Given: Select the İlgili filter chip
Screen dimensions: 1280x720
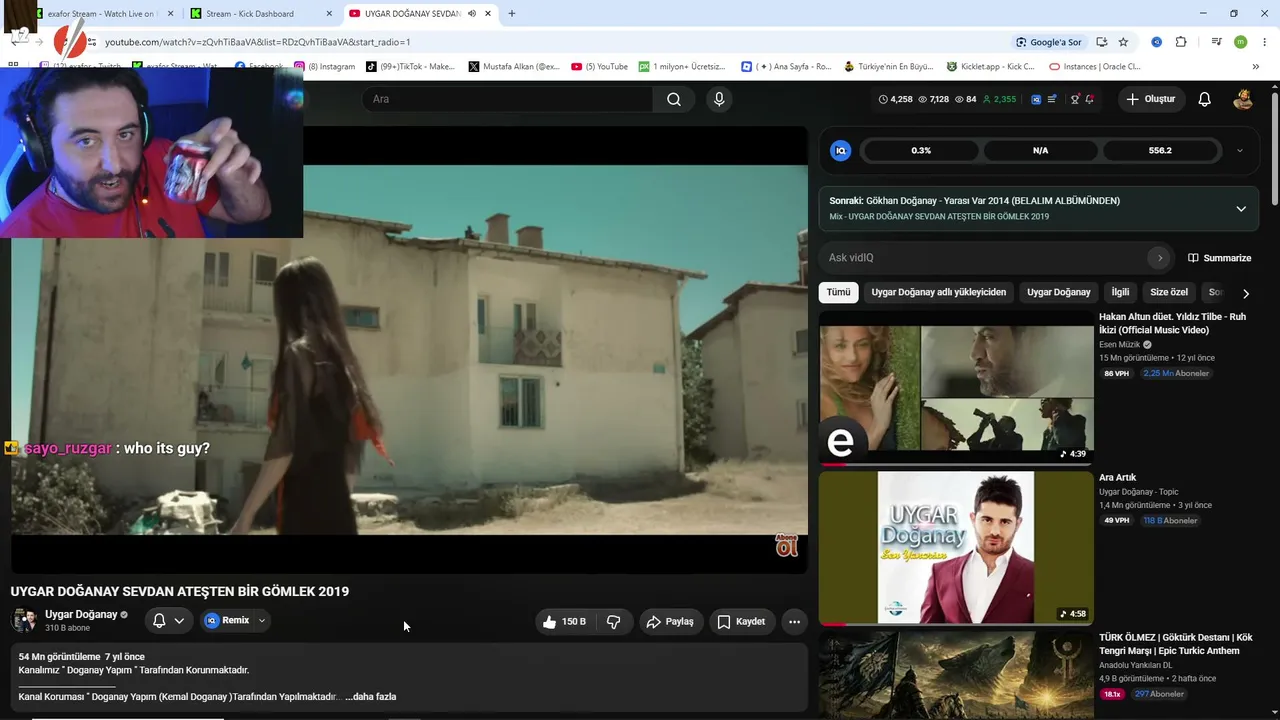Looking at the screenshot, I should click(x=1120, y=292).
